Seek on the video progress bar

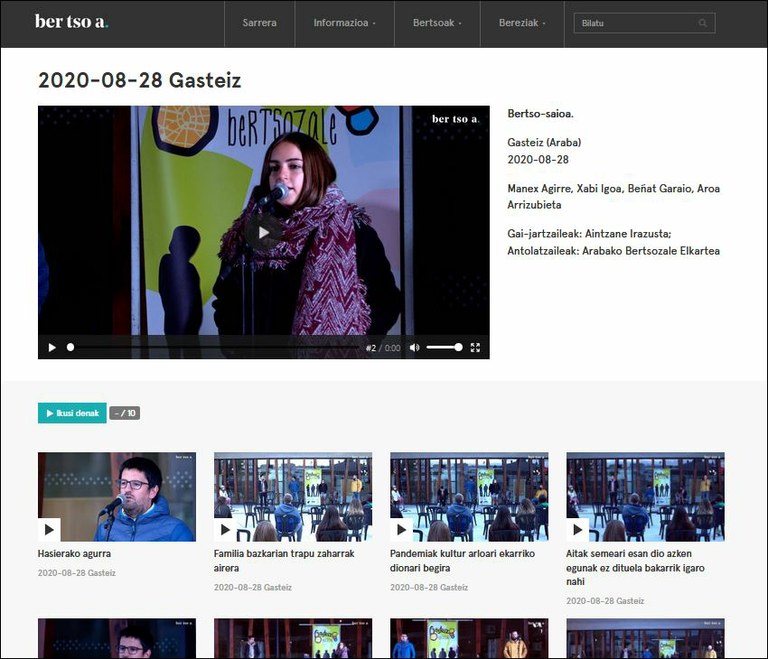tap(215, 347)
